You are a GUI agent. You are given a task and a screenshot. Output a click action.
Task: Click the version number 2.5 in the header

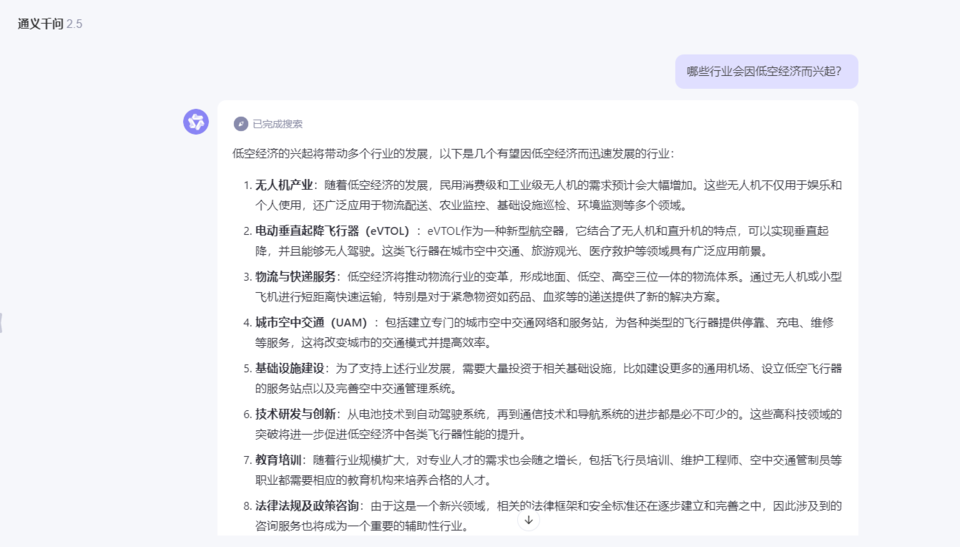point(74,24)
